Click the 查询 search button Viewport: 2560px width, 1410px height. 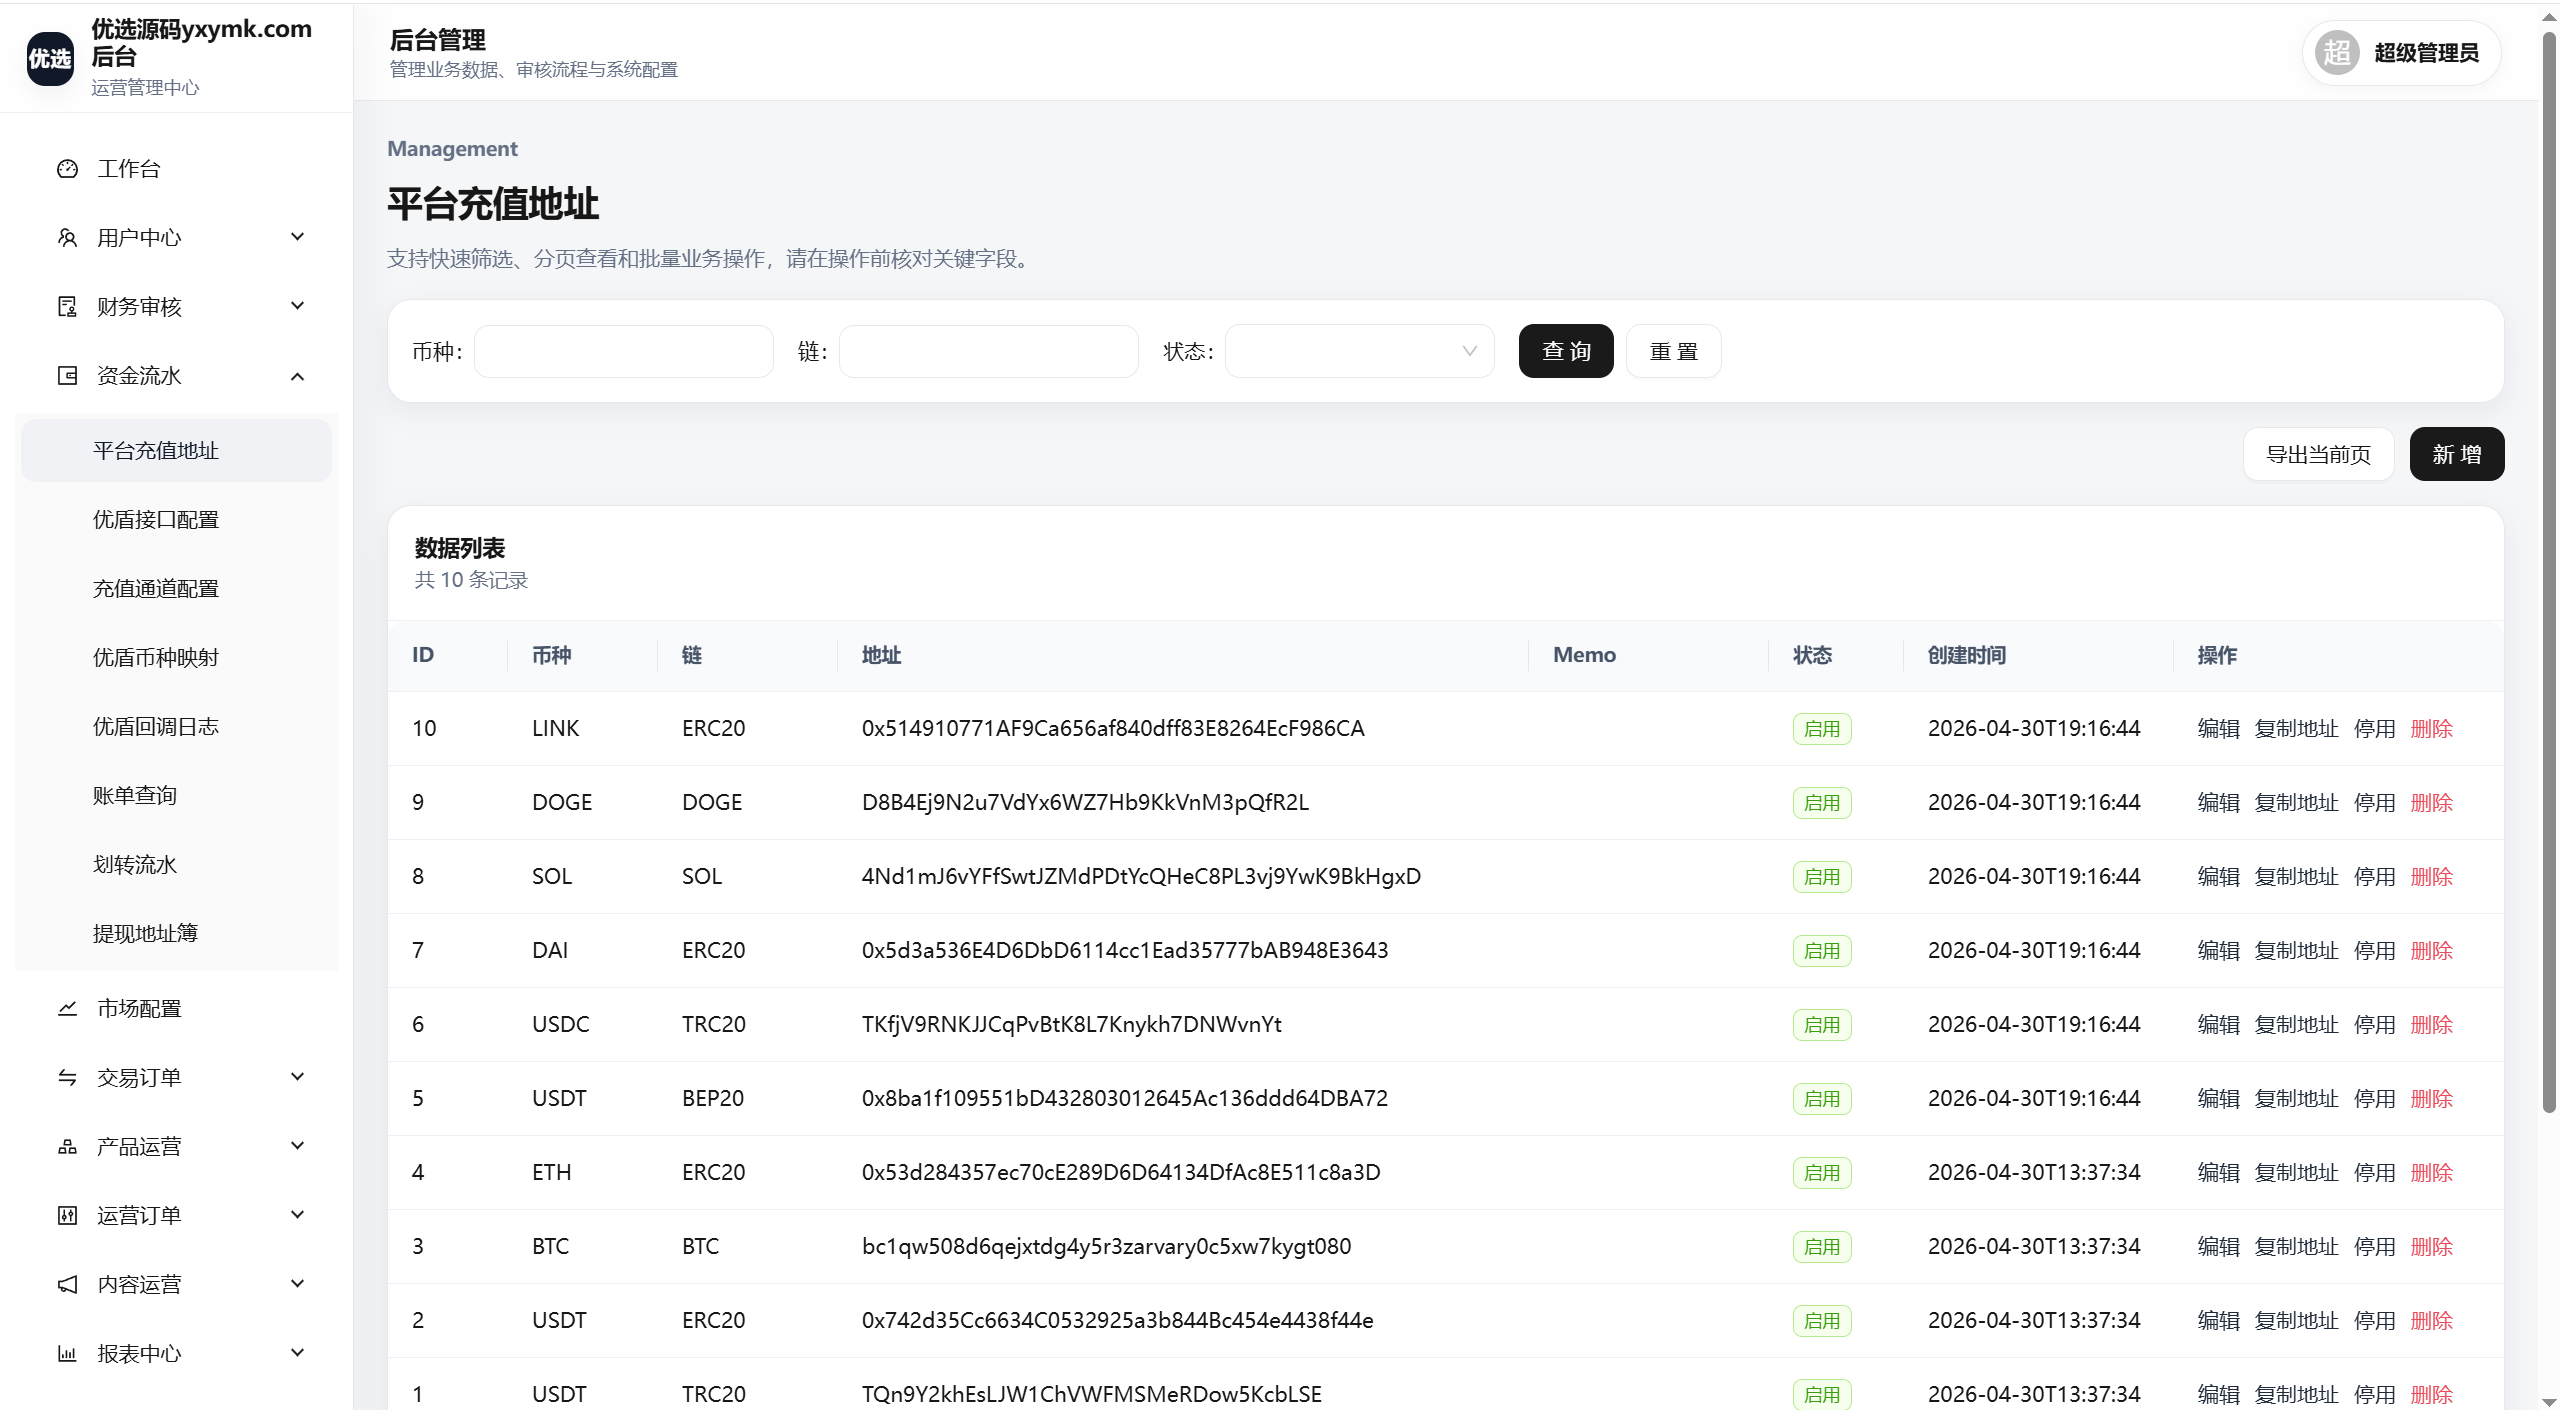coord(1566,351)
